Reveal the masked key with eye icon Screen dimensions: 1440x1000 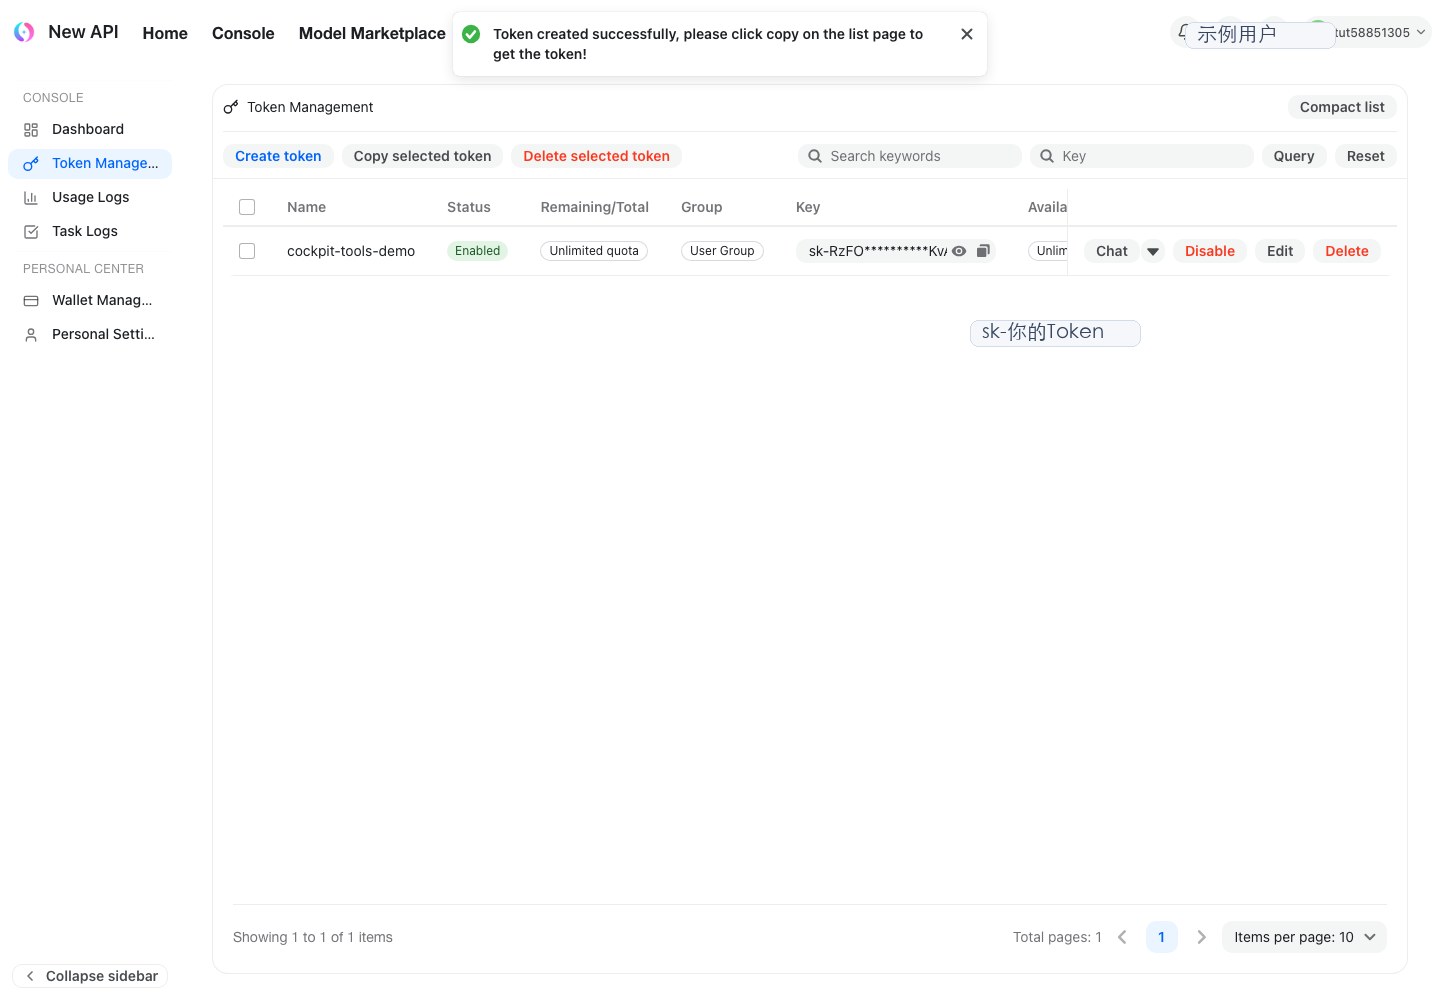click(x=959, y=251)
